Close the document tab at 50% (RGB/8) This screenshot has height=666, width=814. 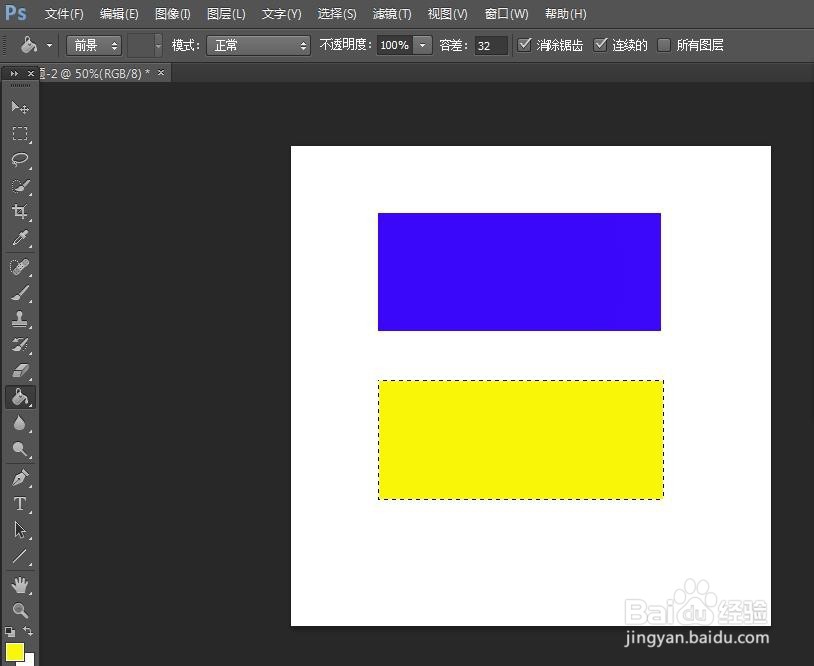click(161, 73)
